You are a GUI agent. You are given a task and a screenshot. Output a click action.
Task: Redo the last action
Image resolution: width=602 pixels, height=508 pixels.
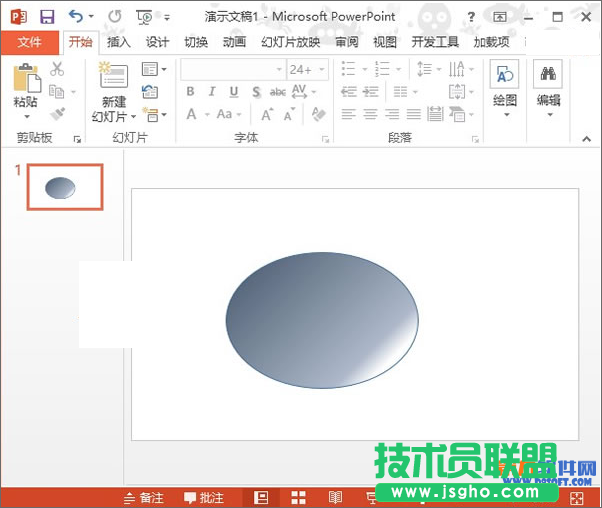coord(114,16)
